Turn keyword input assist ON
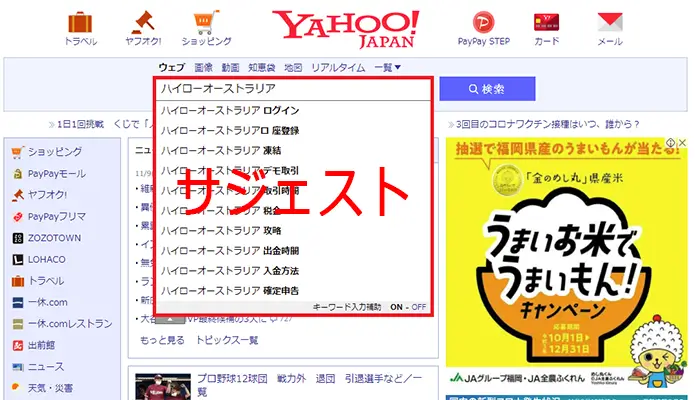This screenshot has width=700, height=400. point(396,307)
